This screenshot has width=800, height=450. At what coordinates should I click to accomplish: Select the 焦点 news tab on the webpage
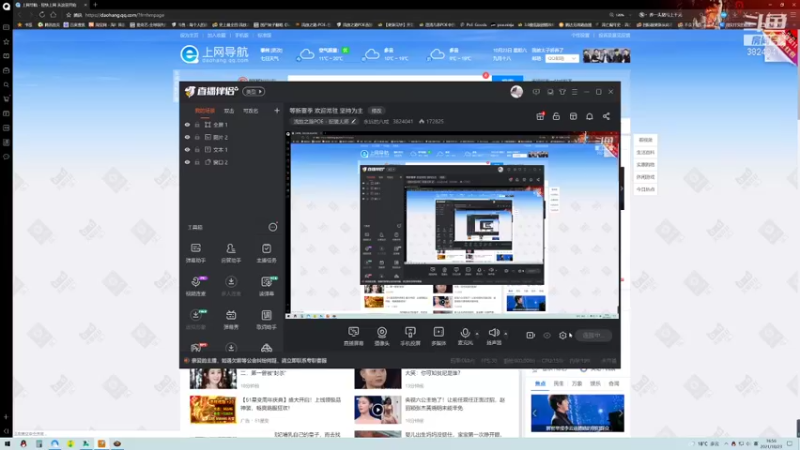pyautogui.click(x=540, y=383)
